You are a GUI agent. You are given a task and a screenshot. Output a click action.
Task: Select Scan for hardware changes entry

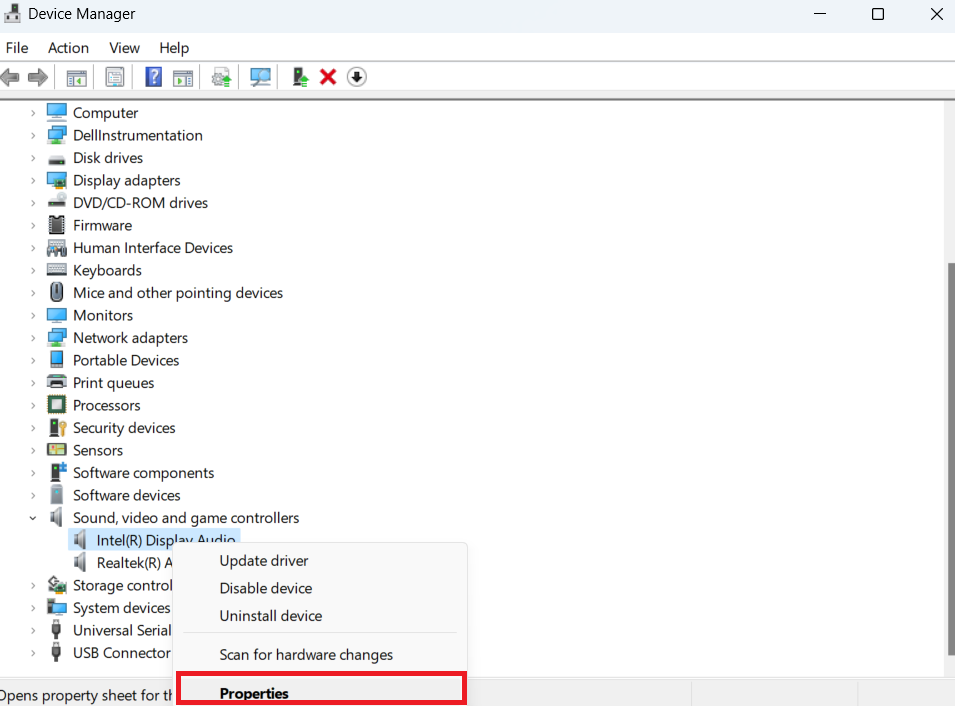pyautogui.click(x=321, y=654)
